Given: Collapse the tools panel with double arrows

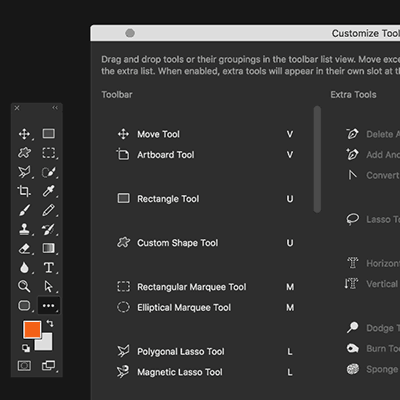Looking at the screenshot, I should pos(55,108).
